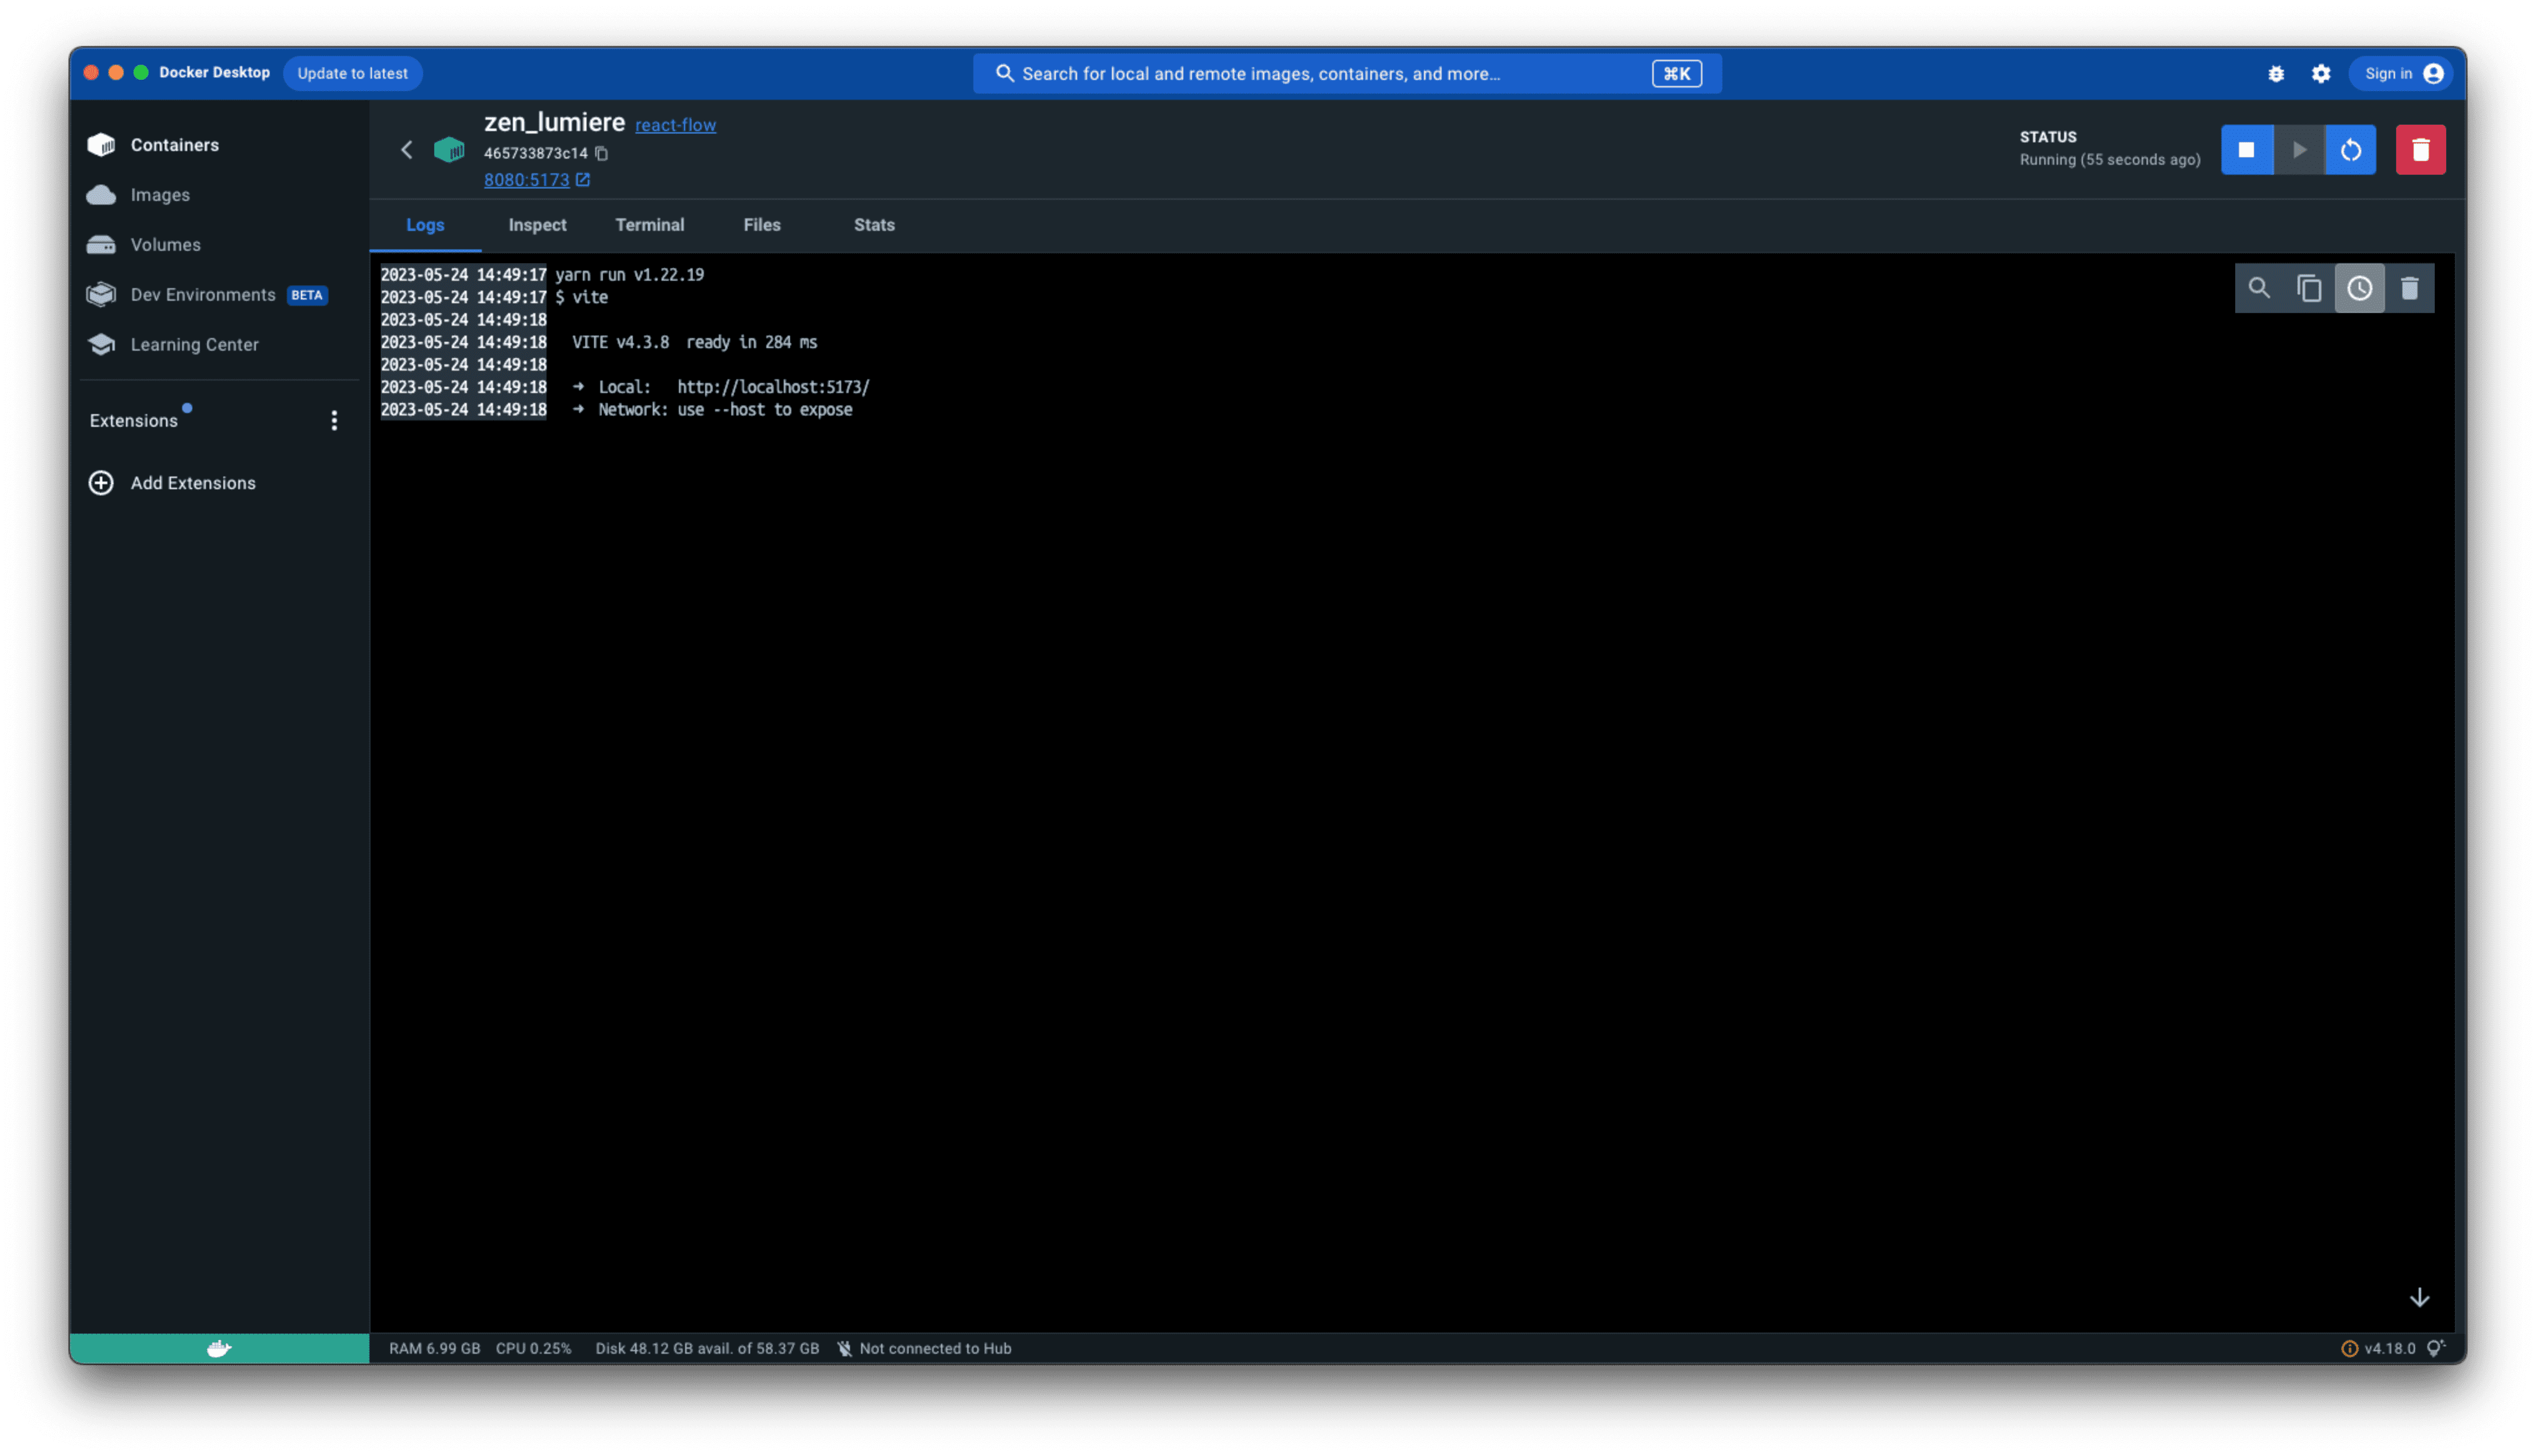Open the Stats tab
Image resolution: width=2536 pixels, height=1456 pixels.
873,225
